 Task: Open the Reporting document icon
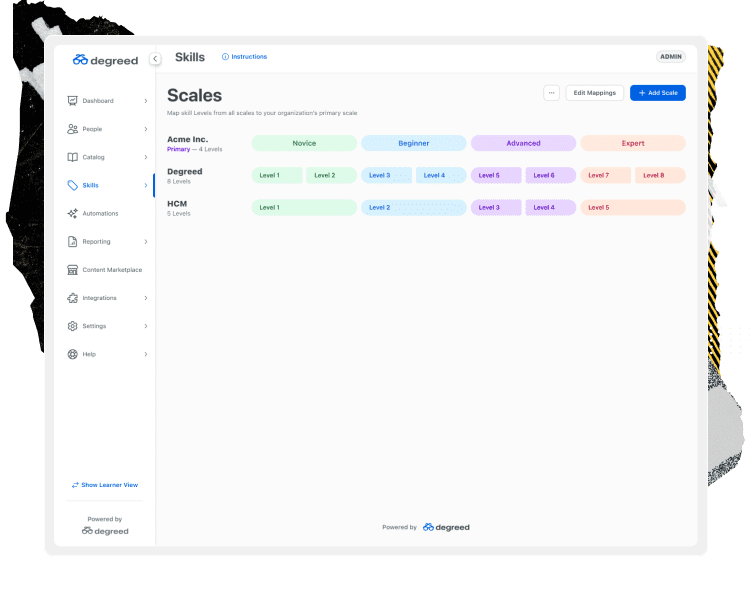[73, 241]
